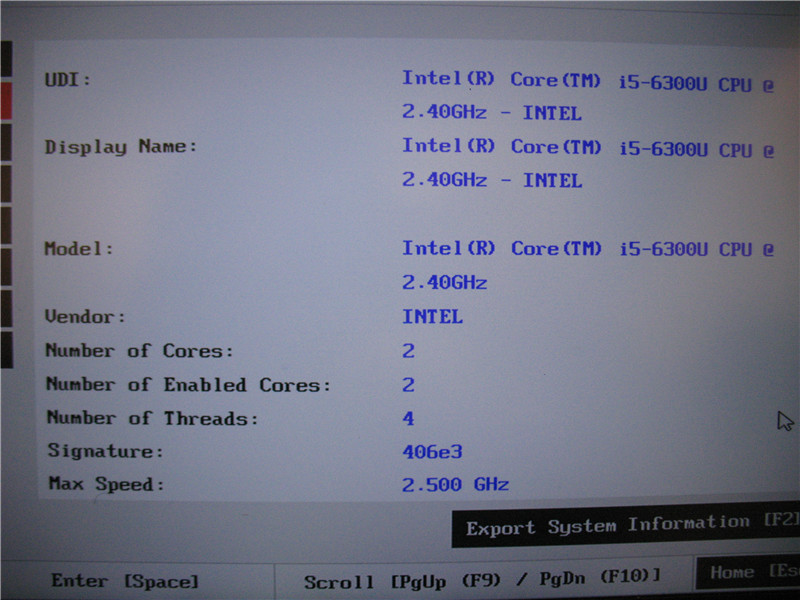Select the Signature label
The width and height of the screenshot is (800, 600).
106,451
